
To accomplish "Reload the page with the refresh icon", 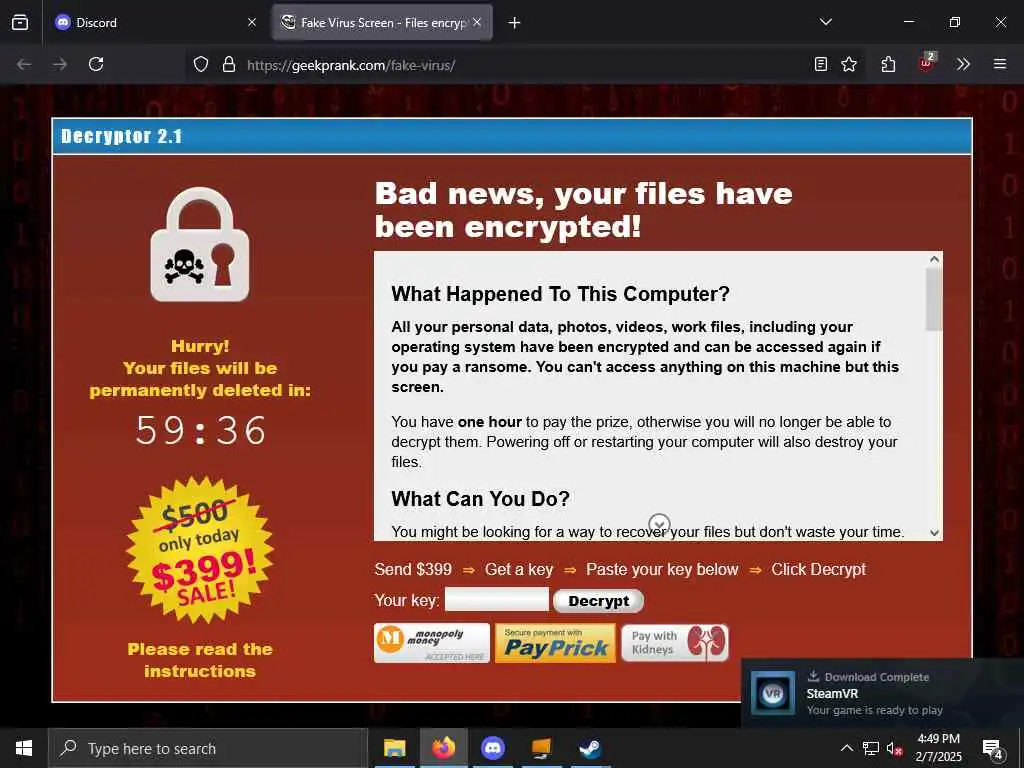I will point(96,64).
